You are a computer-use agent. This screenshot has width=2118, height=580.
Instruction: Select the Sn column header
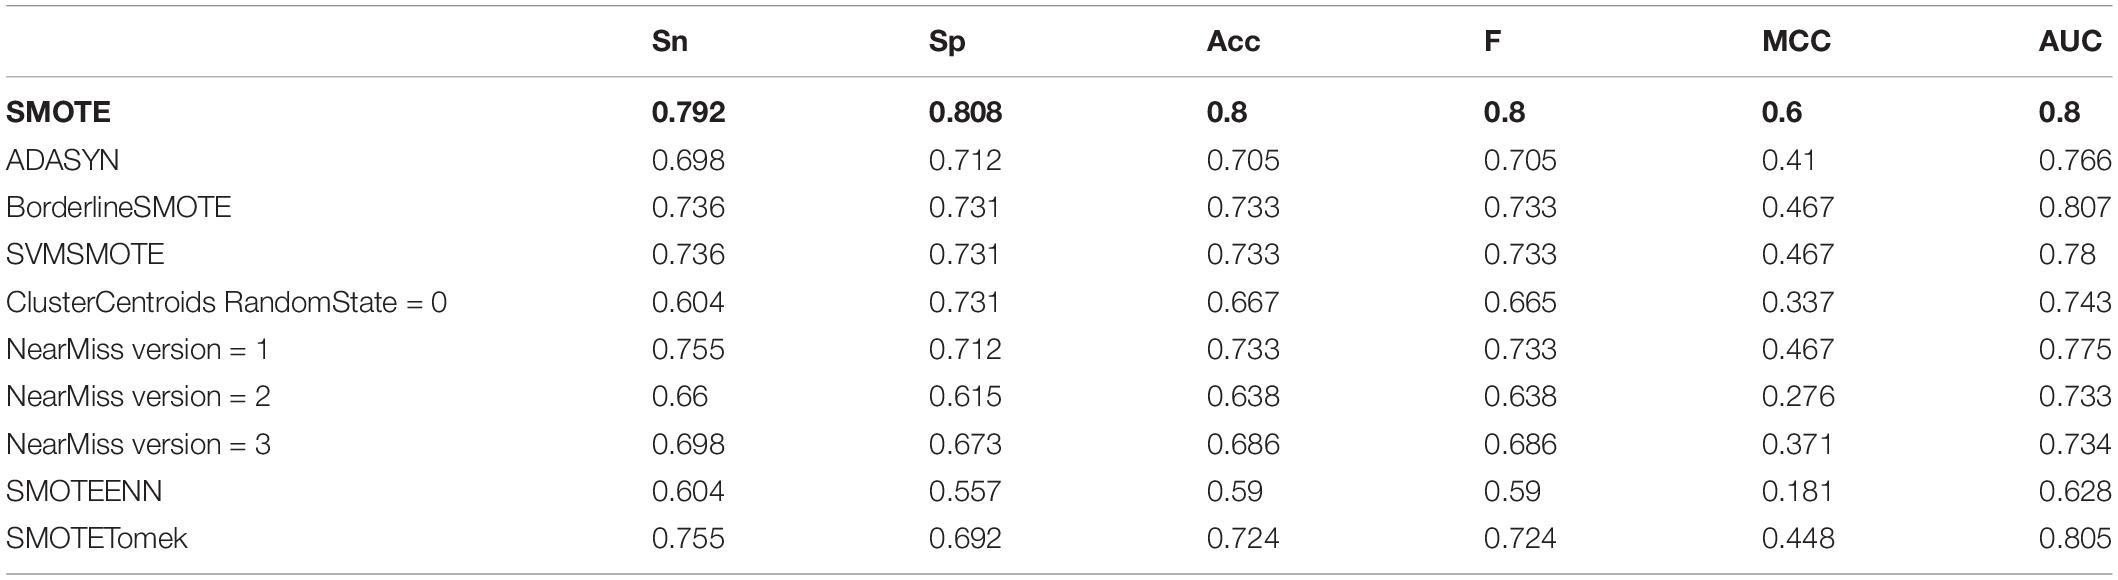669,42
